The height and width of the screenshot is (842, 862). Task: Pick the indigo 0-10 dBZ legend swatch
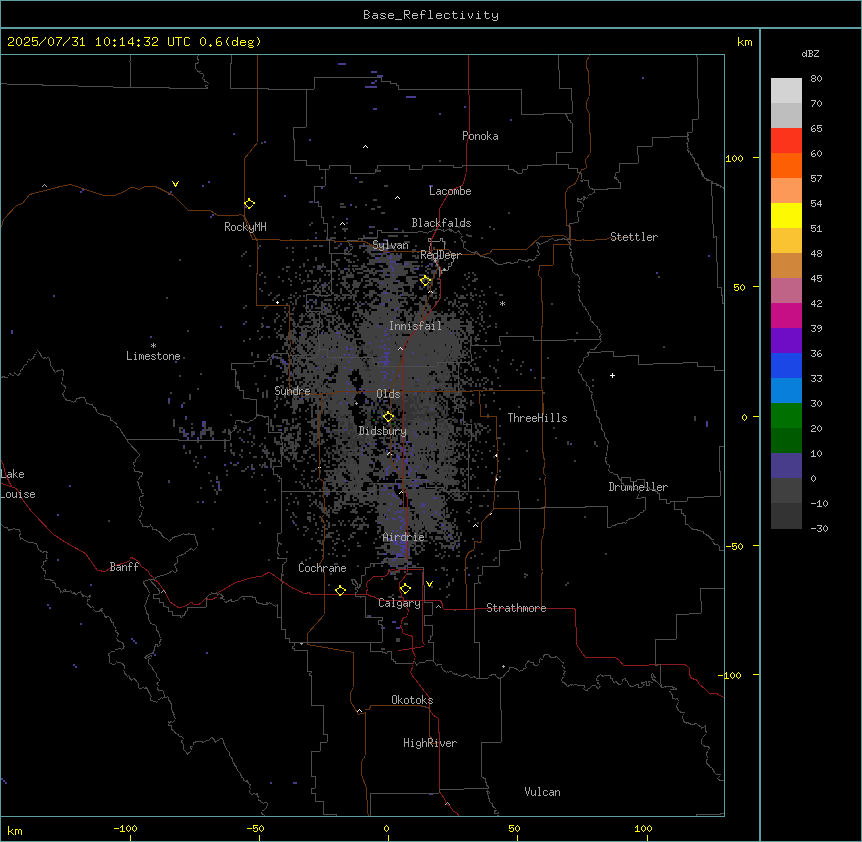(786, 466)
